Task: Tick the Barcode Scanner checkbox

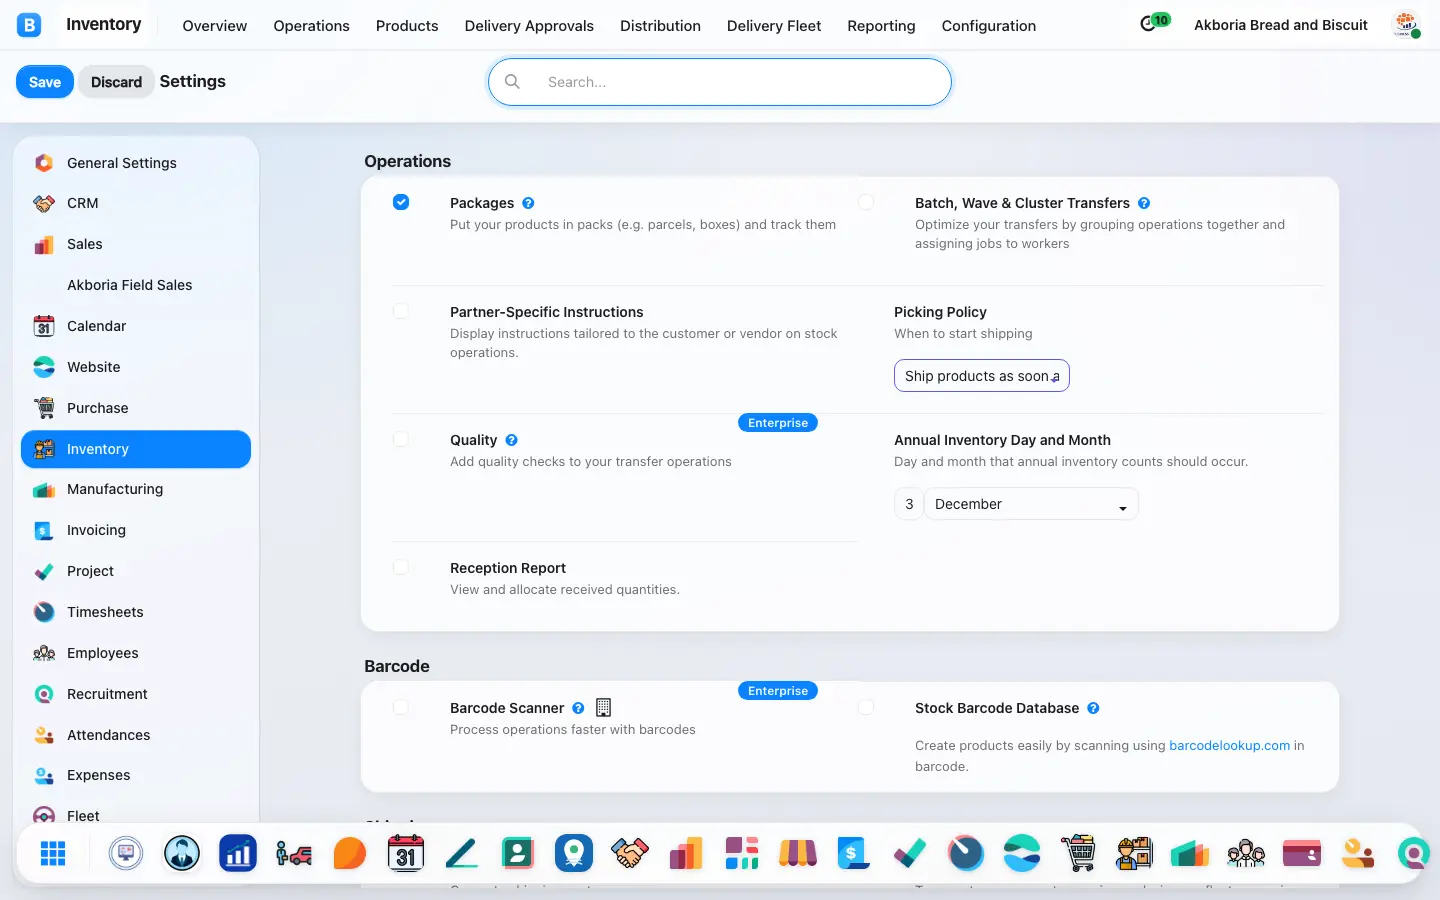Action: pyautogui.click(x=401, y=707)
